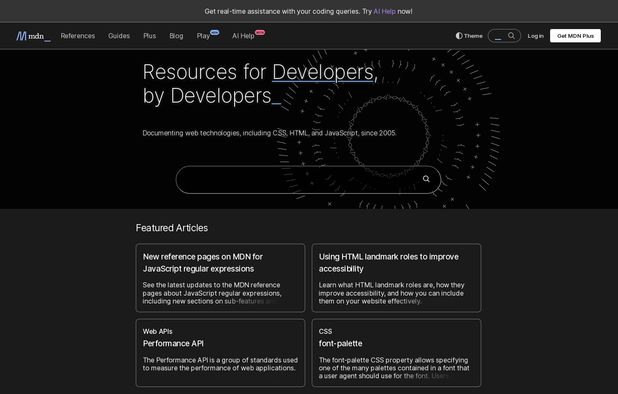The image size is (618, 394).
Task: Click the Log in link
Action: tap(536, 36)
